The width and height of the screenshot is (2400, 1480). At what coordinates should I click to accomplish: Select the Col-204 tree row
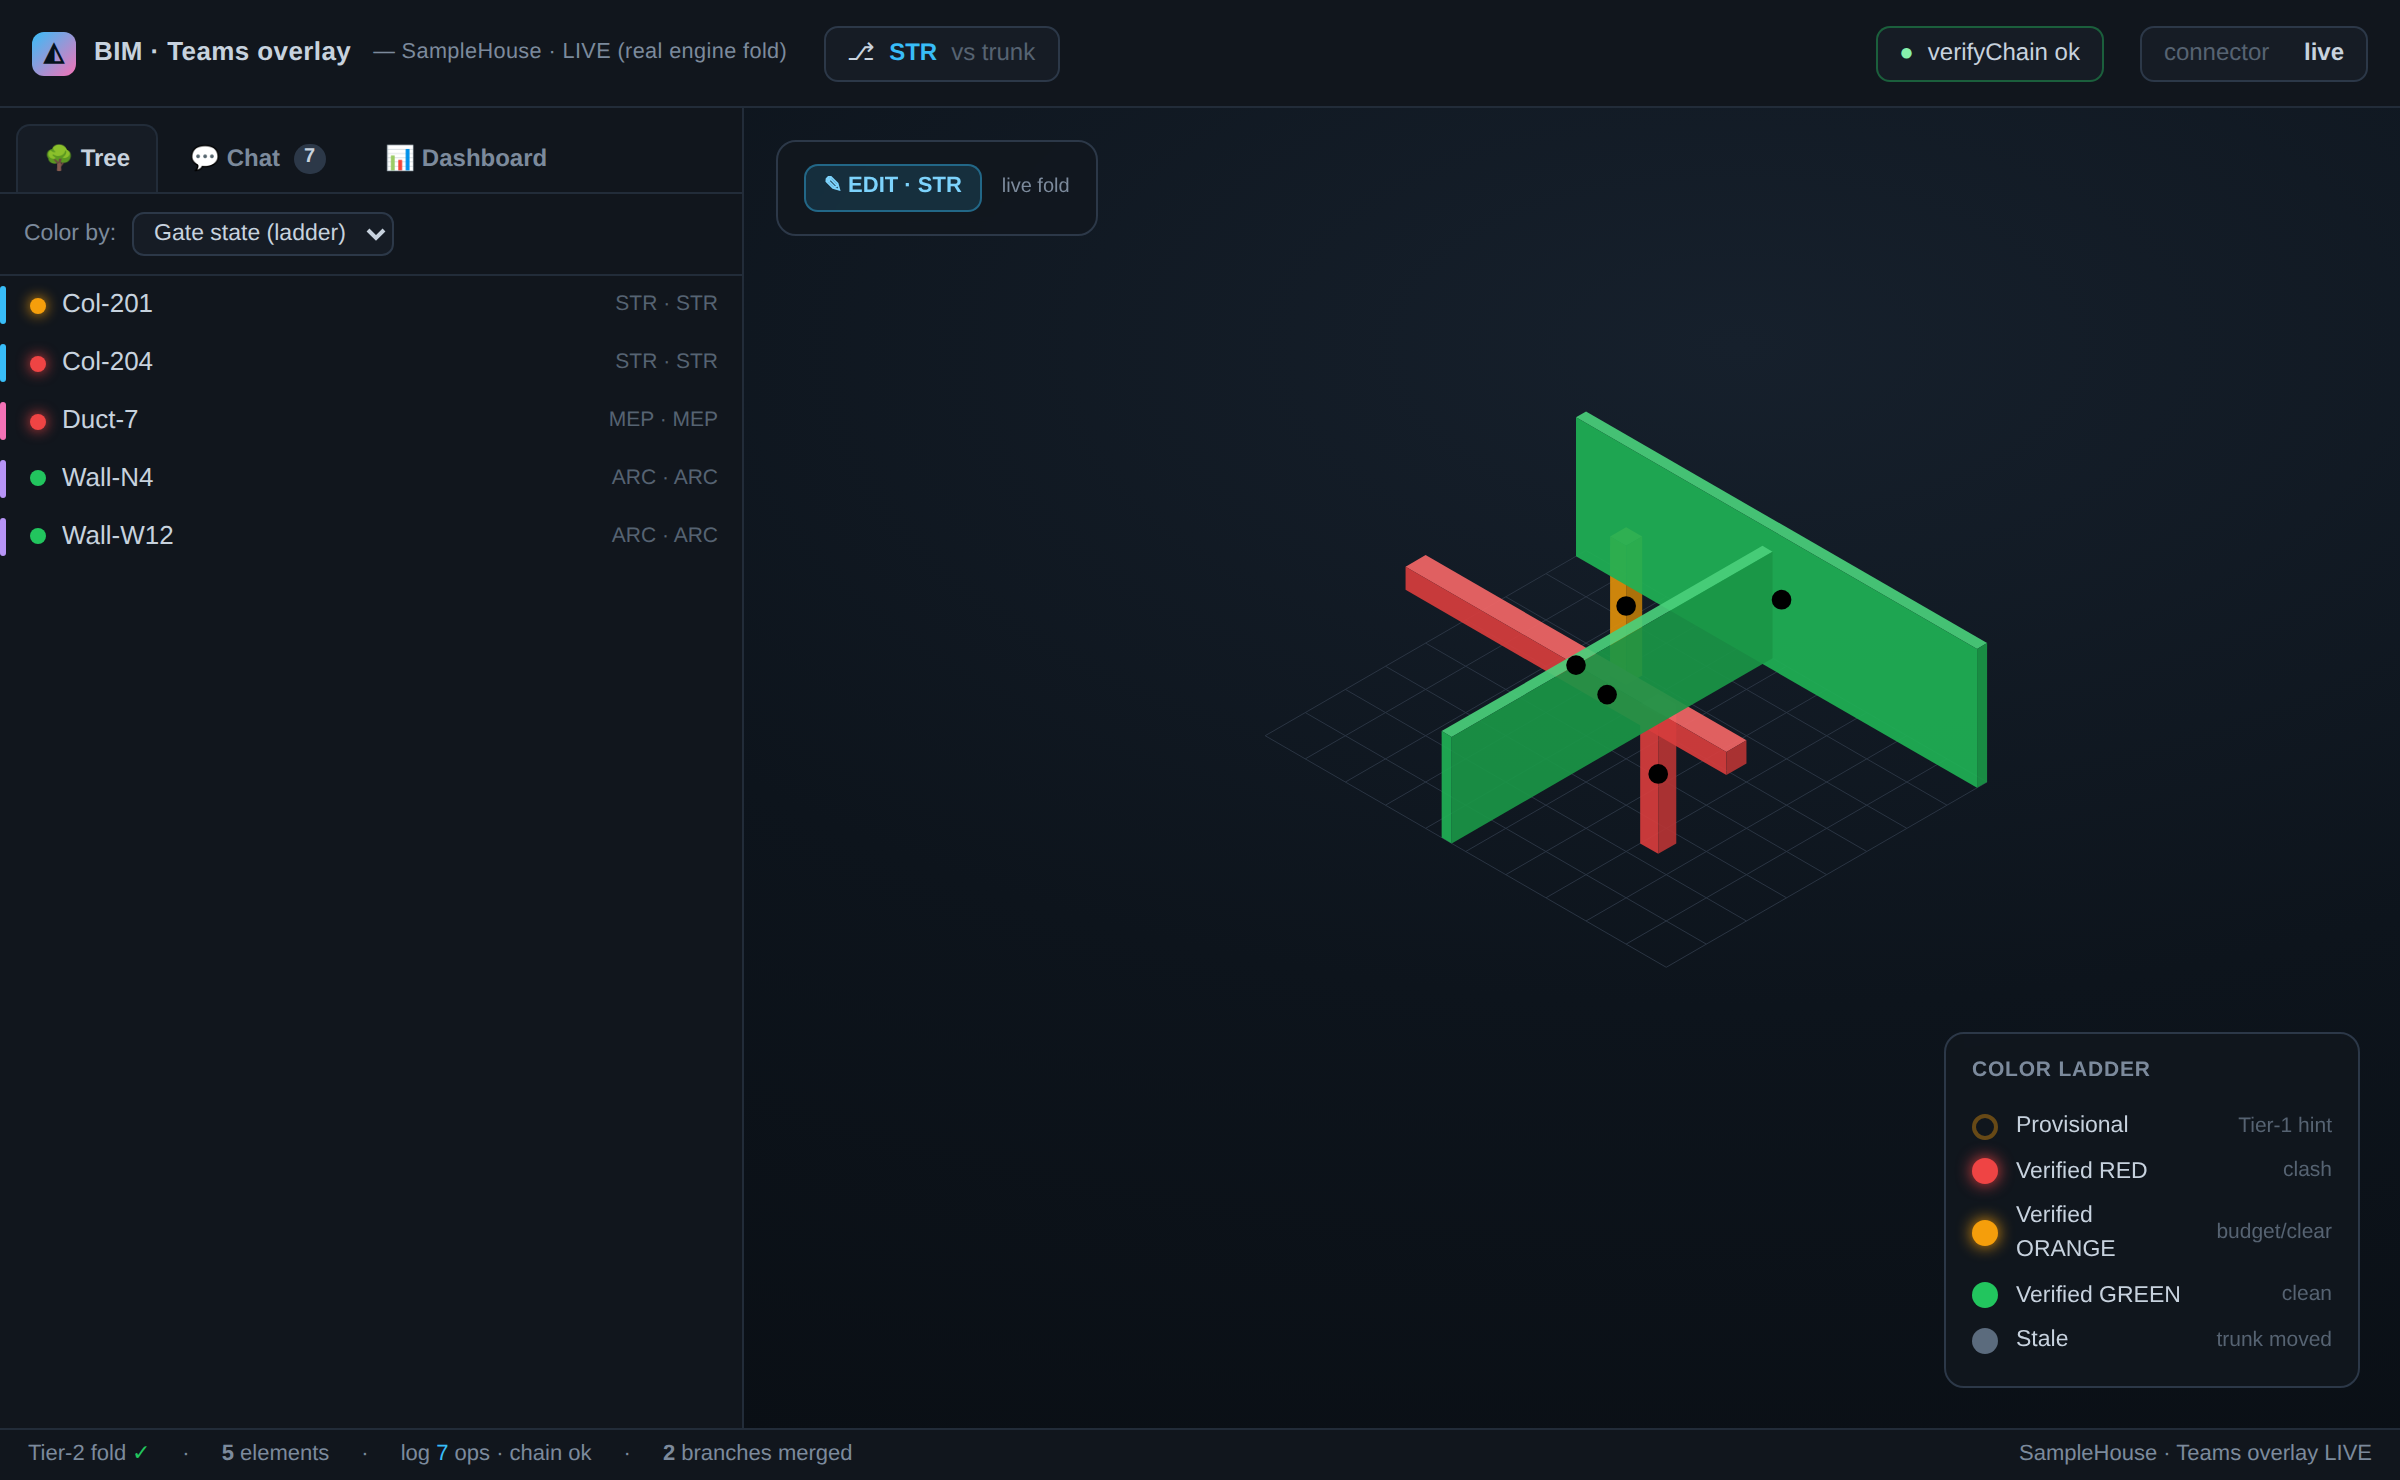click(371, 362)
